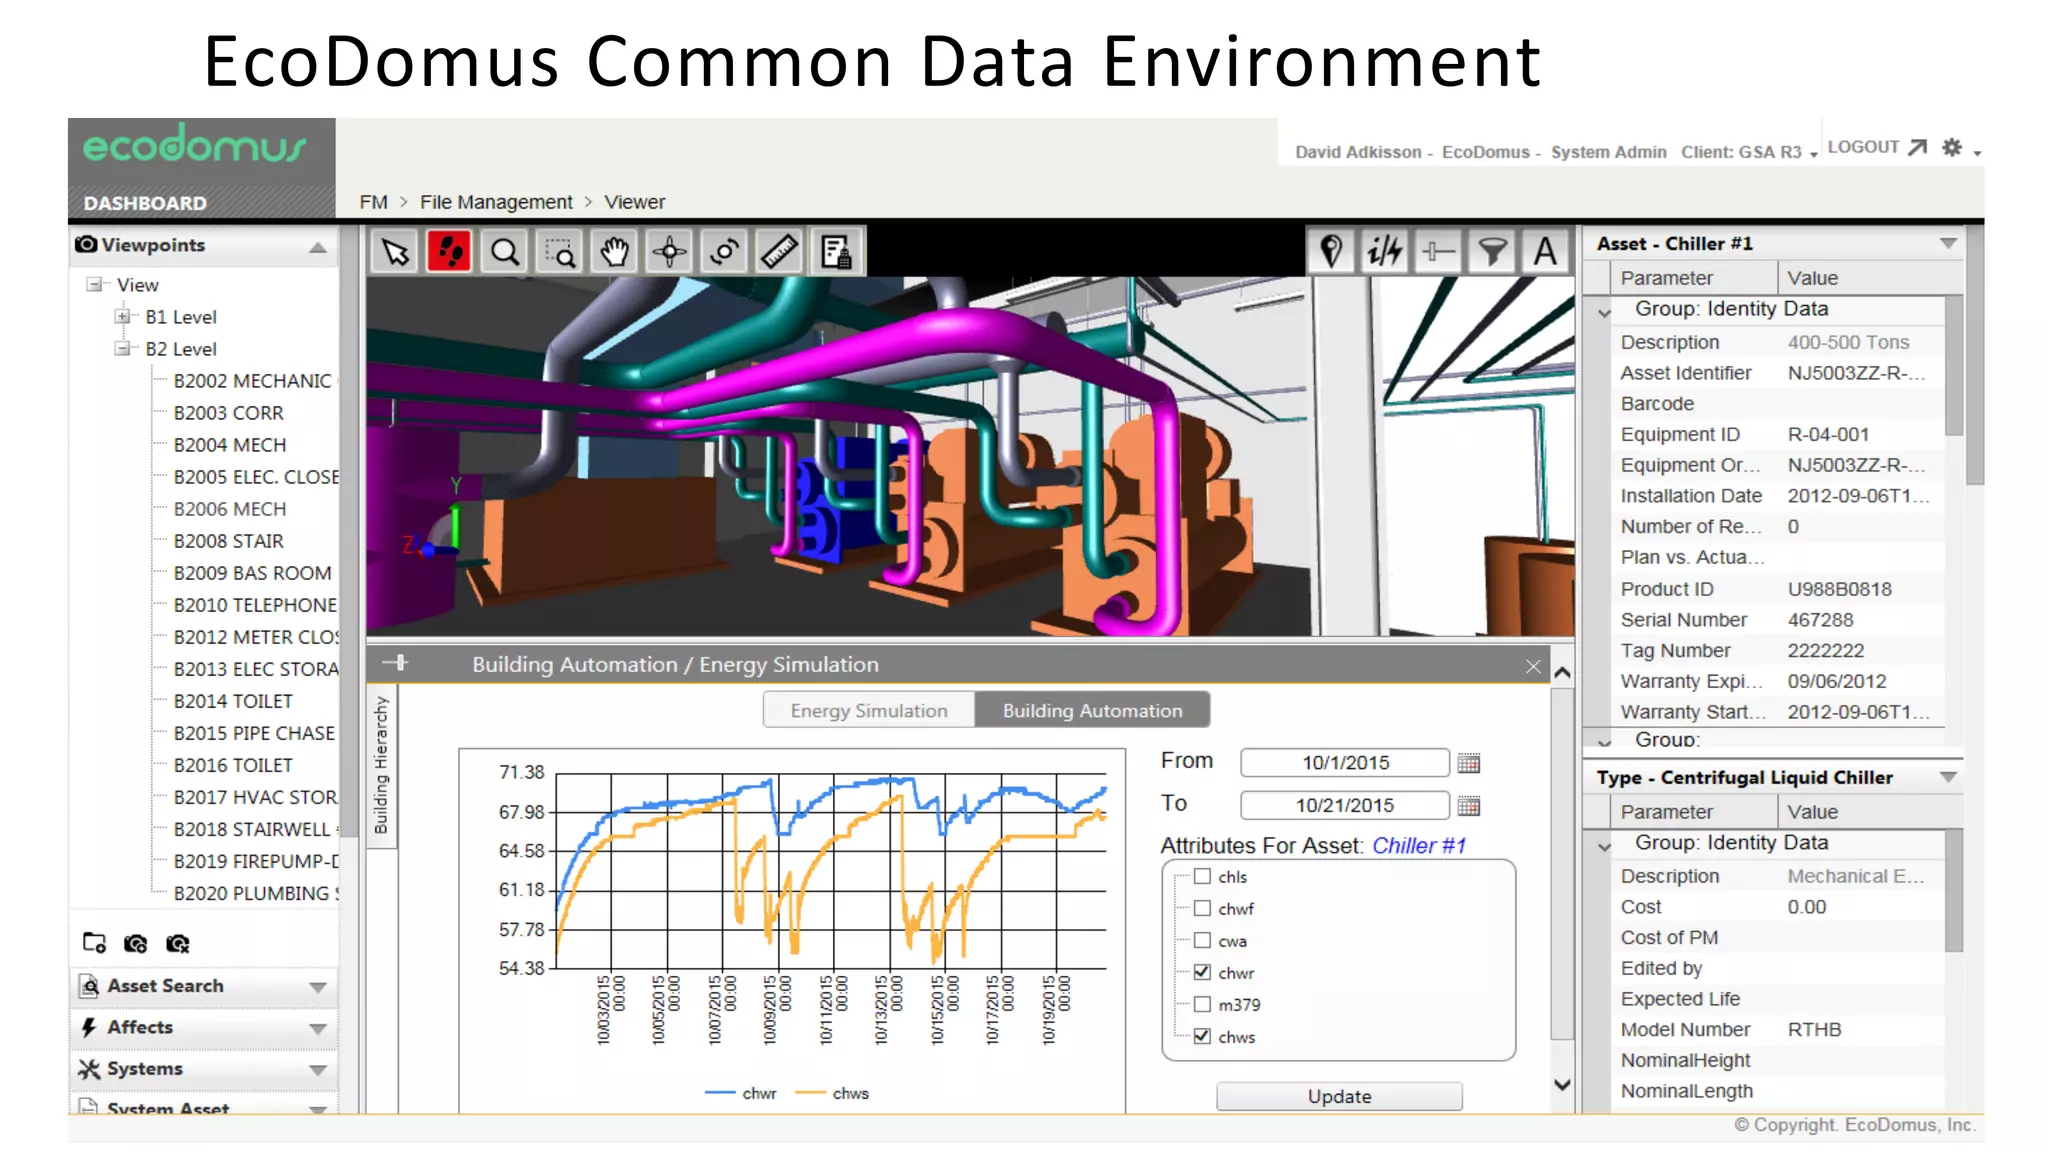This screenshot has width=2048, height=1152.
Task: Click scroll up arrow of automation panel
Action: [1563, 673]
